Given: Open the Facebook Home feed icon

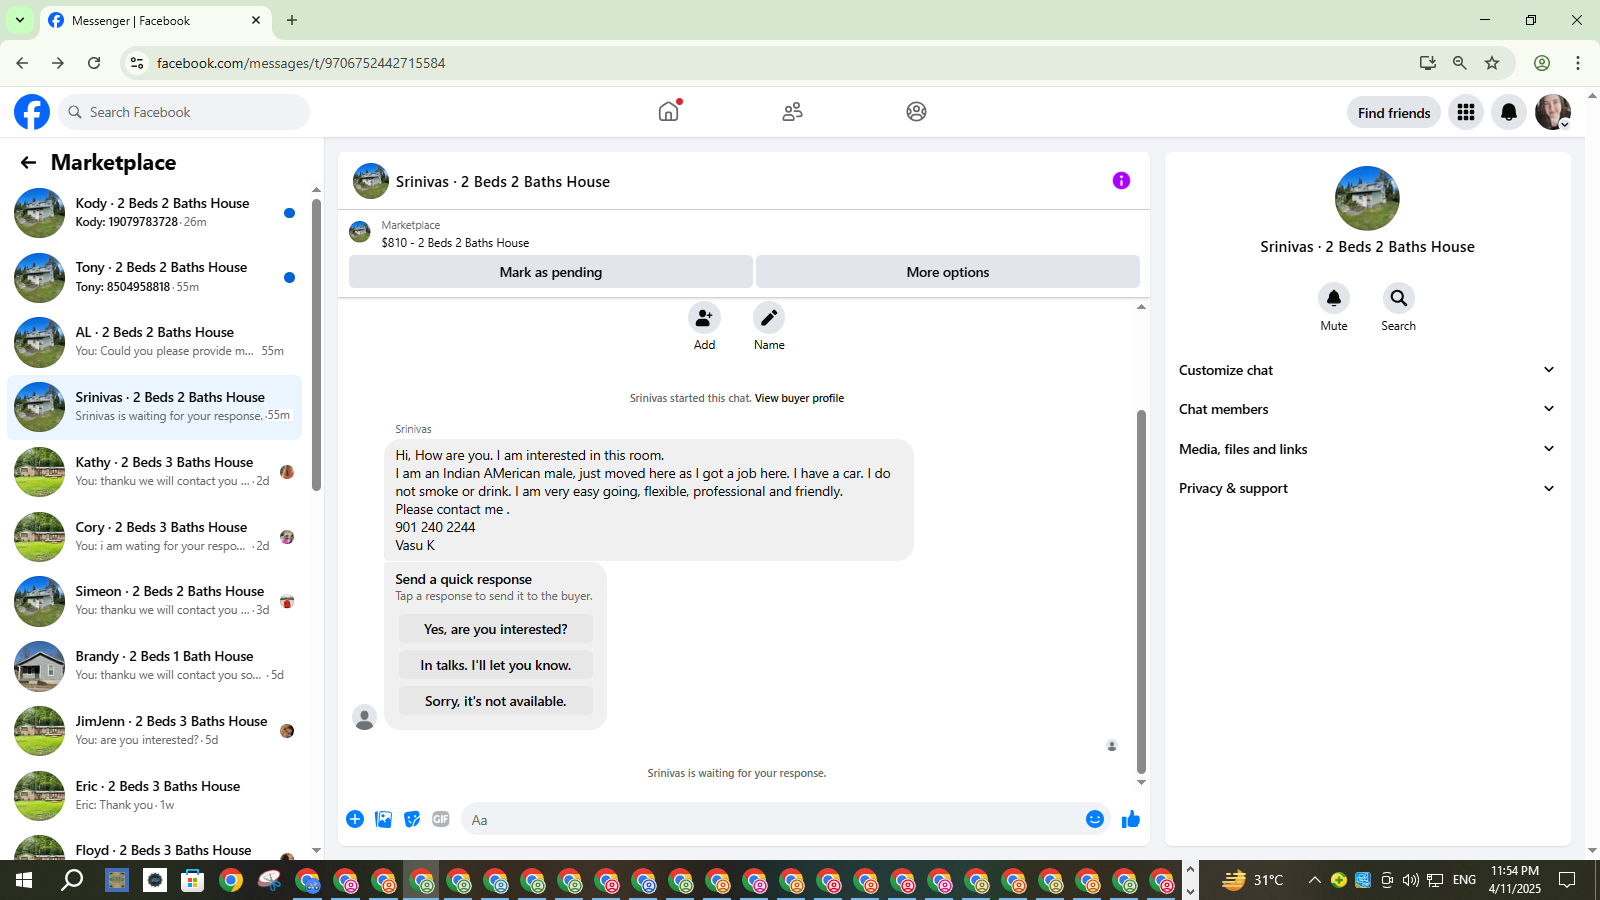Looking at the screenshot, I should tap(669, 112).
